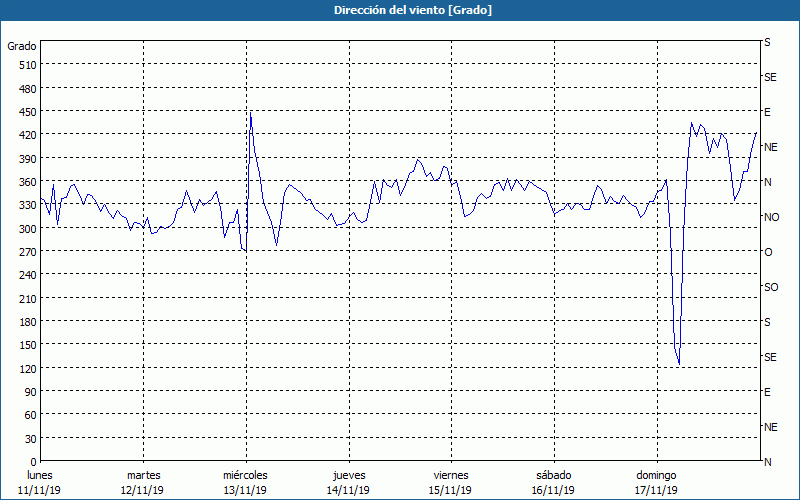Pick the date label 14/11/19
800x500 pixels.
[x=348, y=490]
